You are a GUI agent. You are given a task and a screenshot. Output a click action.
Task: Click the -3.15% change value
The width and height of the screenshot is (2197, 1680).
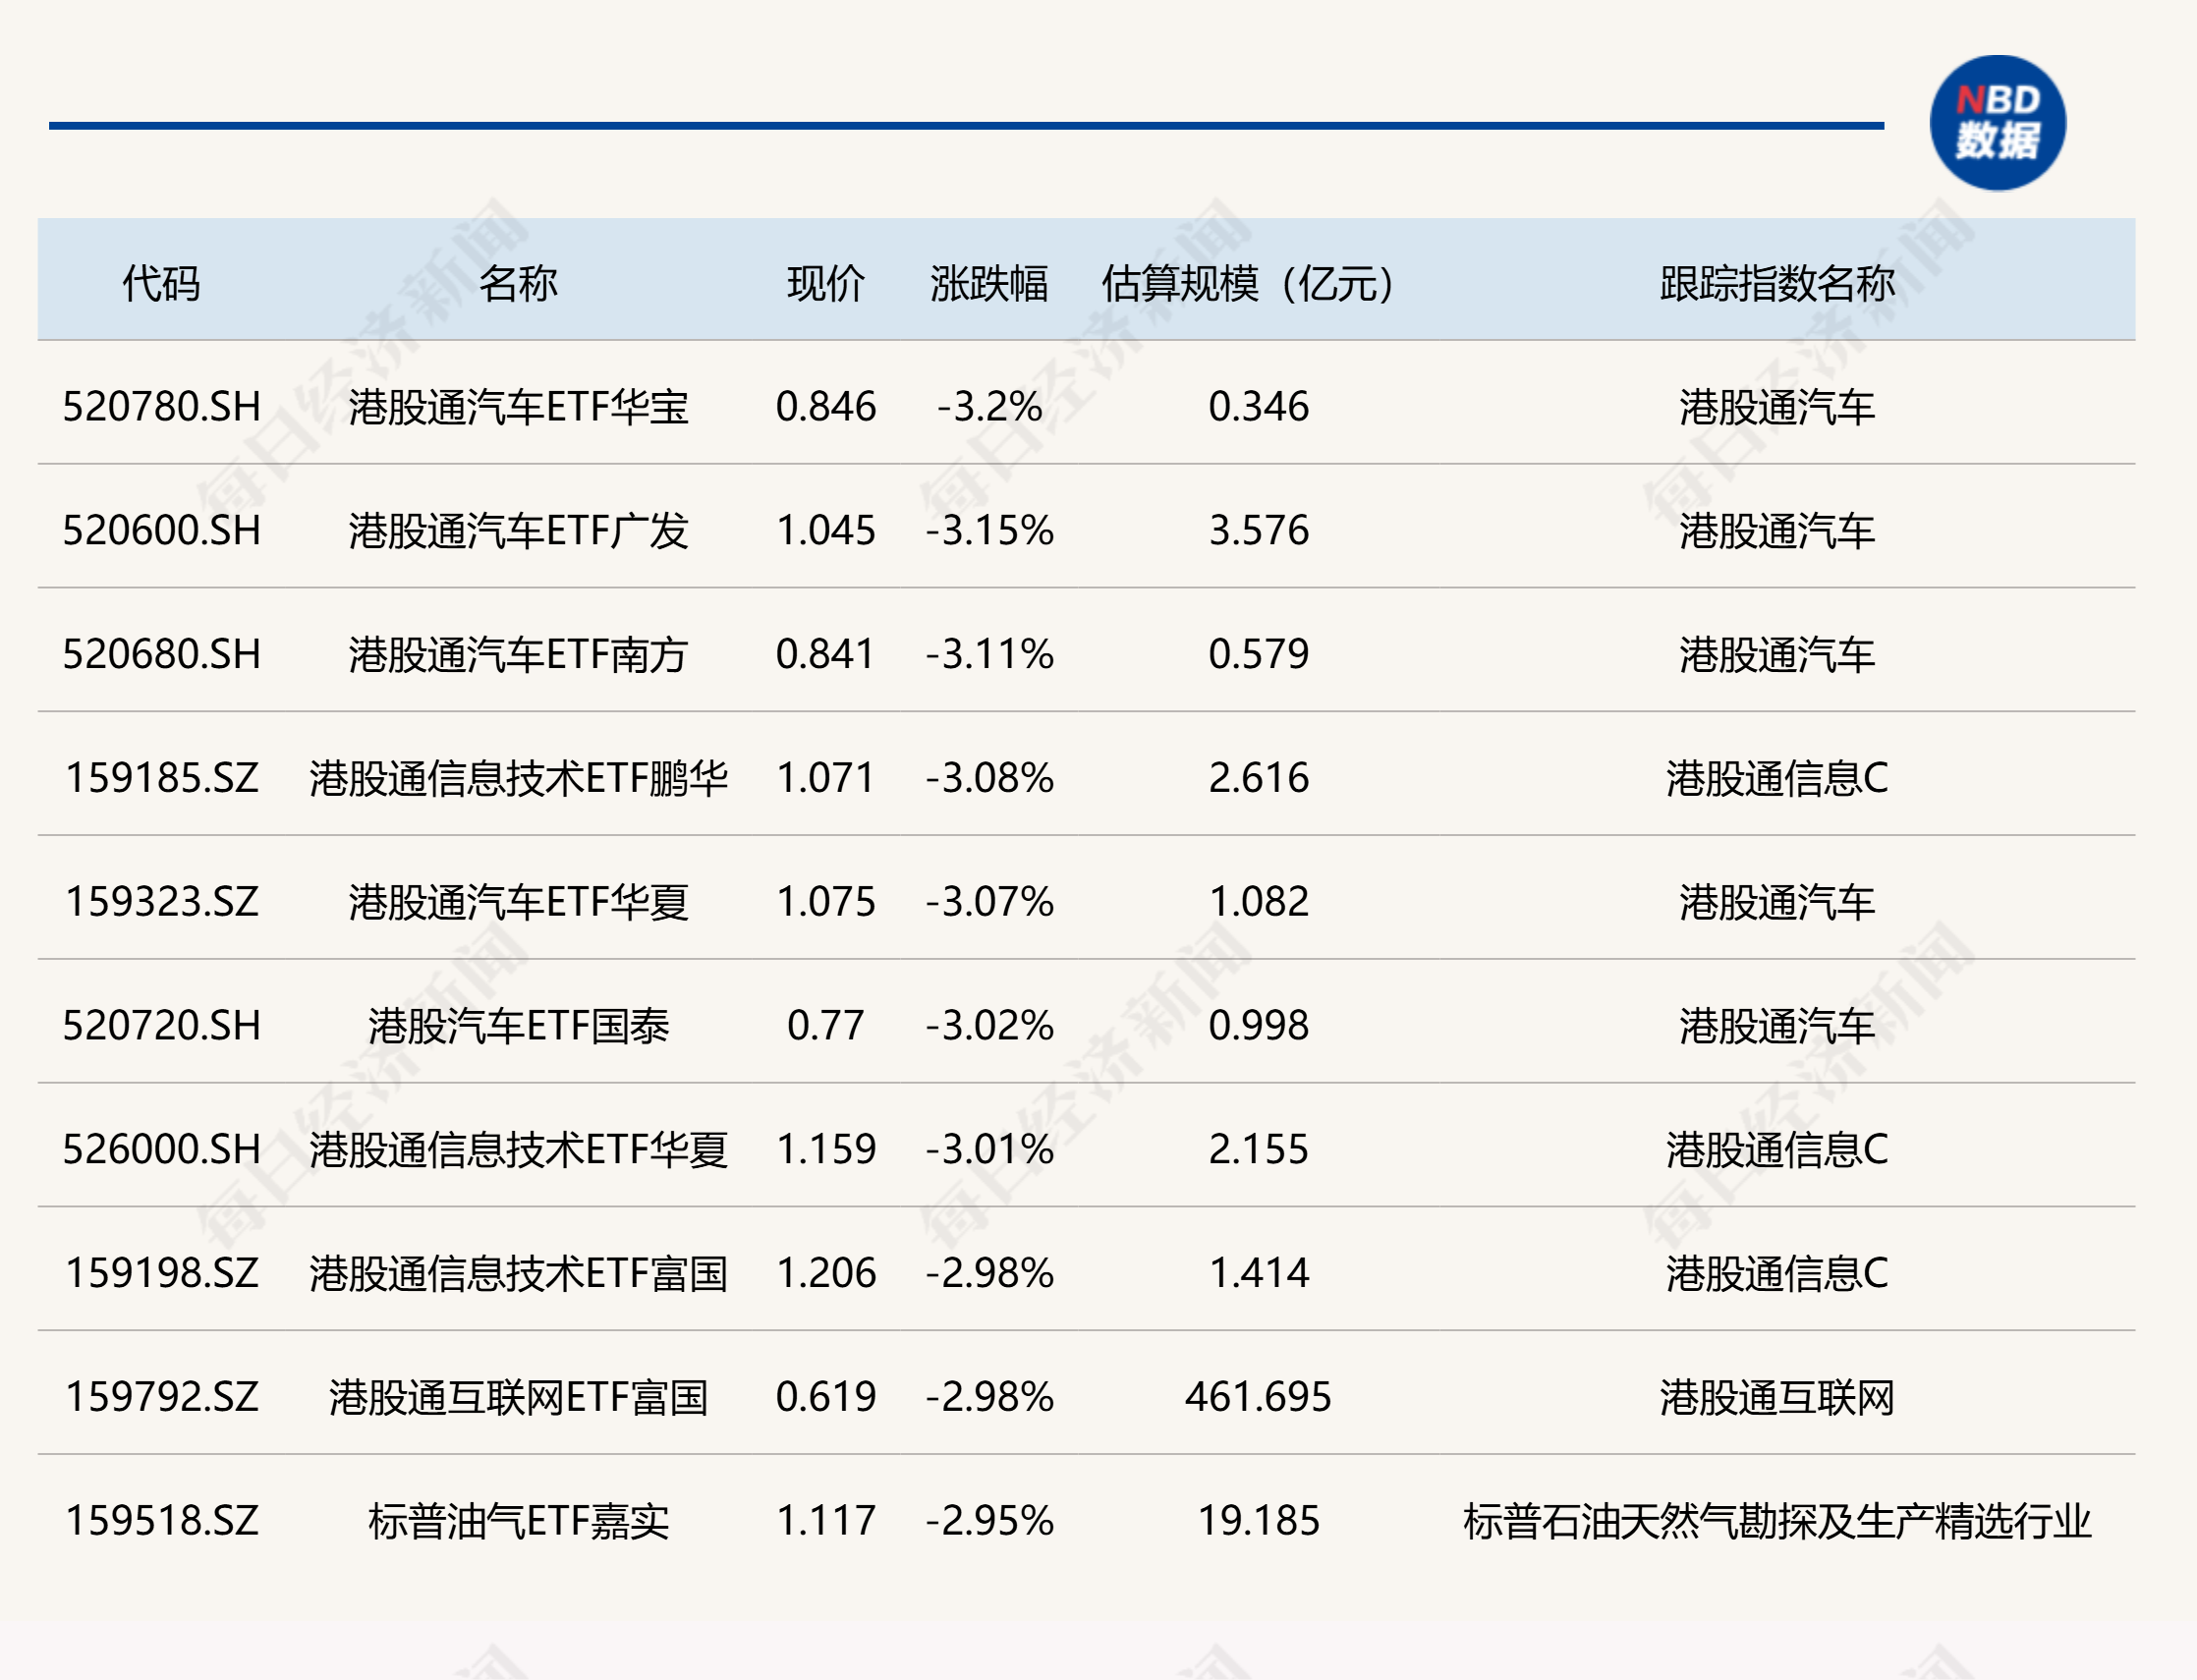coord(989,531)
